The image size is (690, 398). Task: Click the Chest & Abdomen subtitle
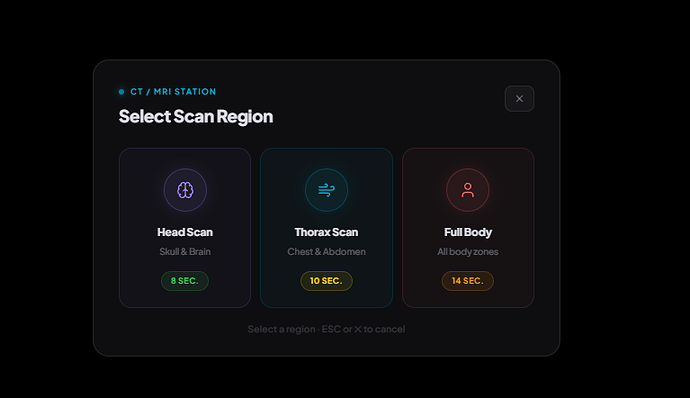point(327,252)
